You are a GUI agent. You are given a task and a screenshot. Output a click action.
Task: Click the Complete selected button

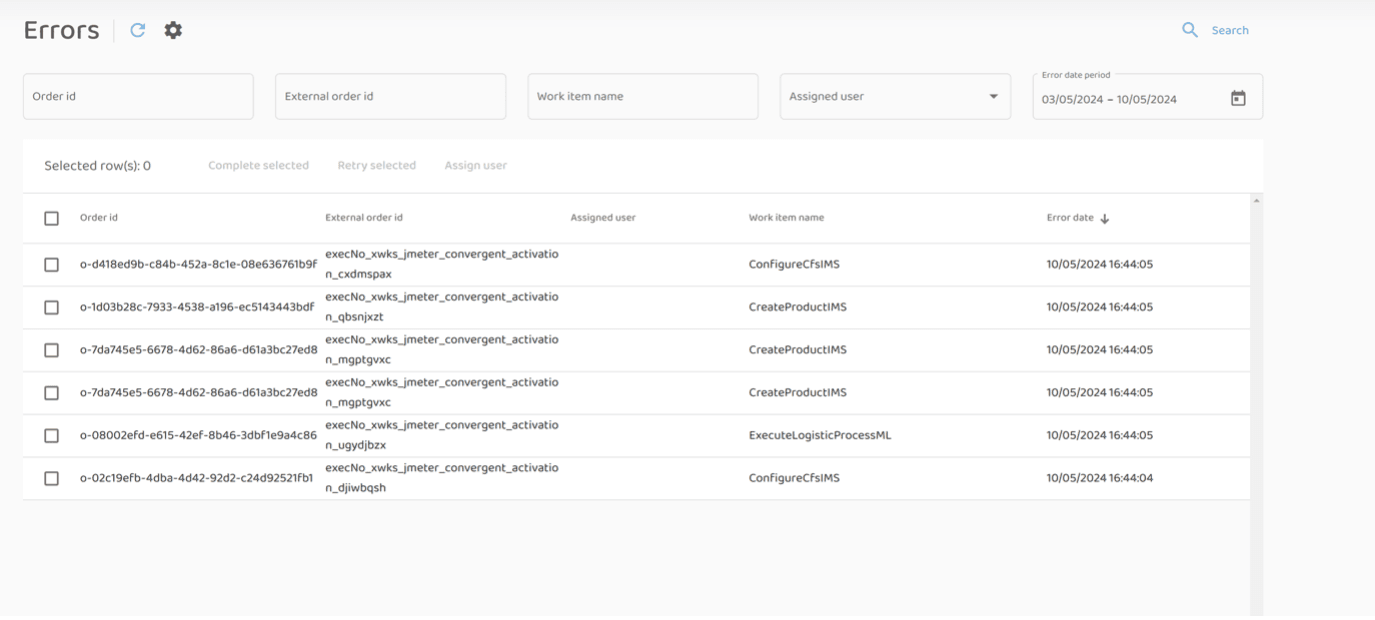click(x=258, y=166)
